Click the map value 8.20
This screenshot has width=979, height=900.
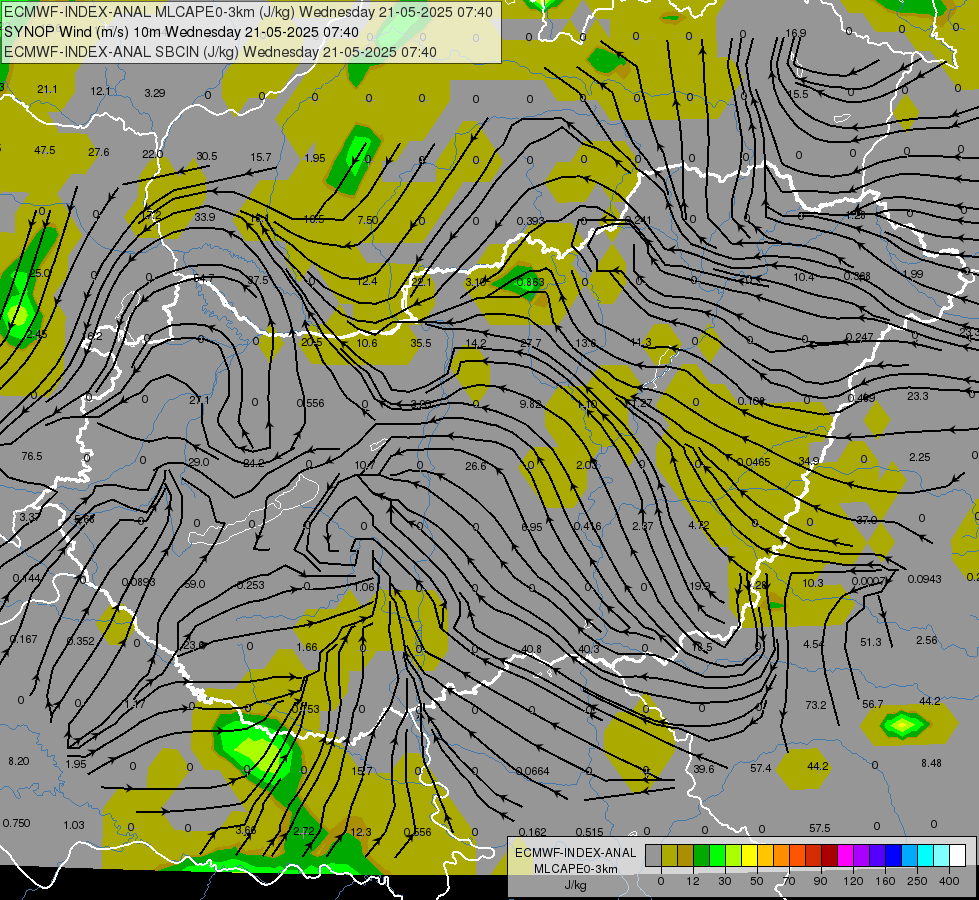click(x=19, y=761)
